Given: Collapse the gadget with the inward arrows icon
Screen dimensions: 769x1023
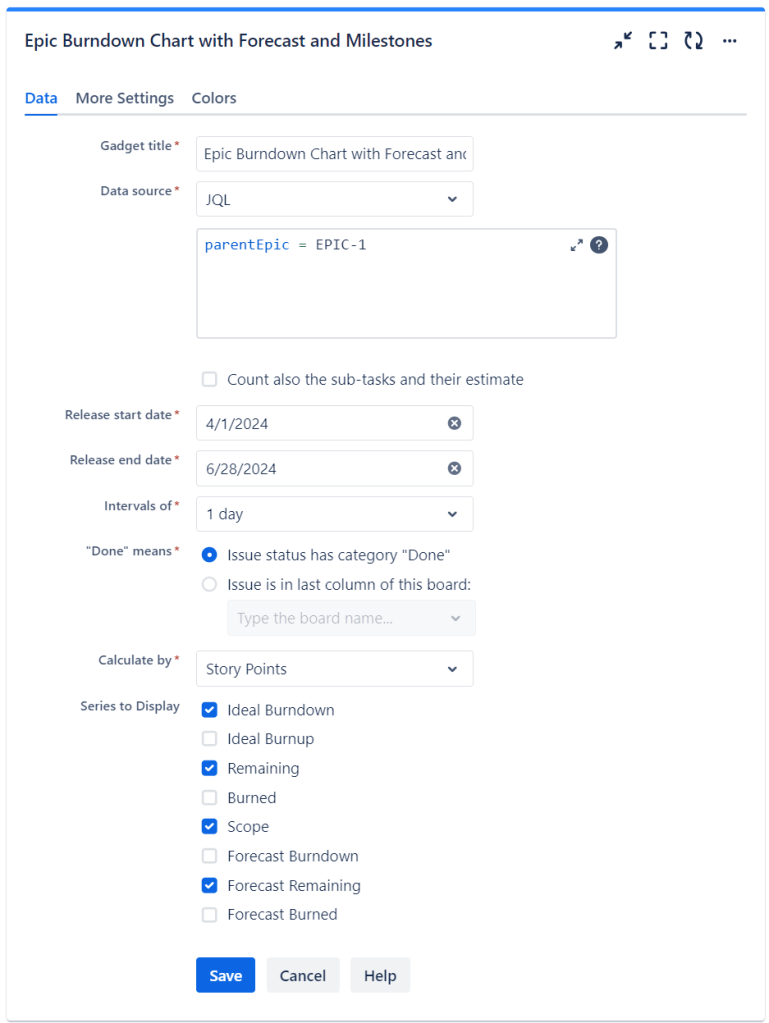Looking at the screenshot, I should (x=622, y=41).
